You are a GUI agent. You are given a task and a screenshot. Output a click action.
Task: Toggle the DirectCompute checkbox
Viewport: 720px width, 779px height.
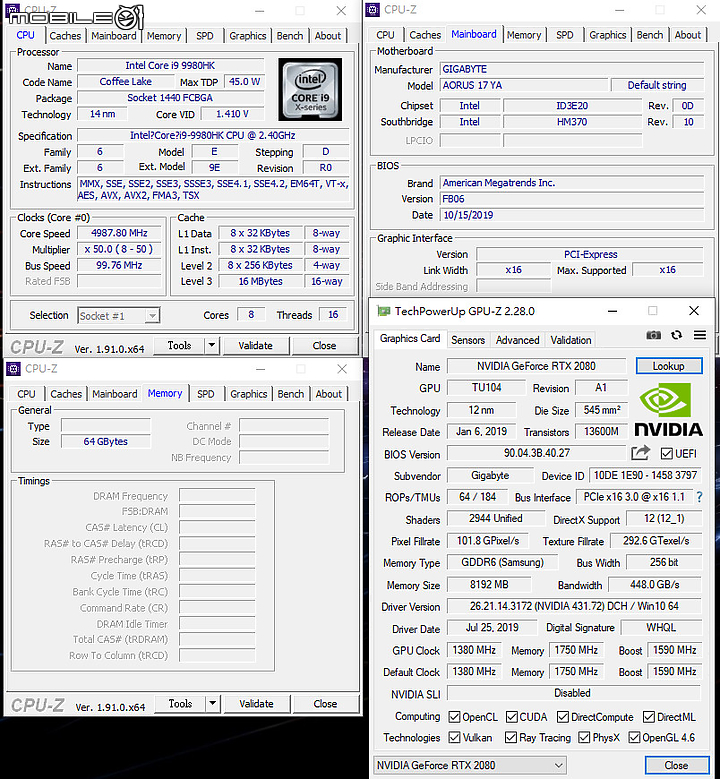[563, 717]
